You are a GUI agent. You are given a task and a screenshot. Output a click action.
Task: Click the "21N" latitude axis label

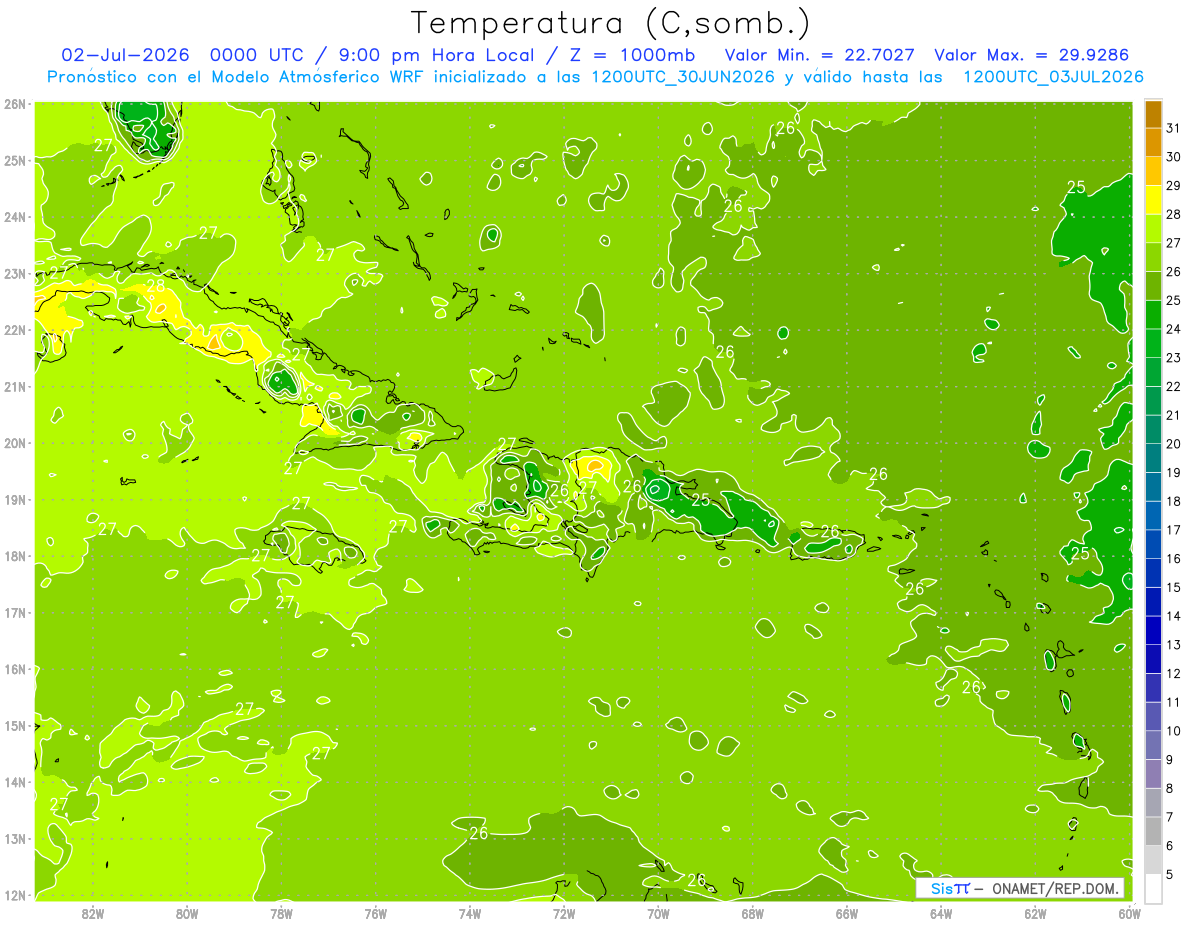pyautogui.click(x=14, y=386)
